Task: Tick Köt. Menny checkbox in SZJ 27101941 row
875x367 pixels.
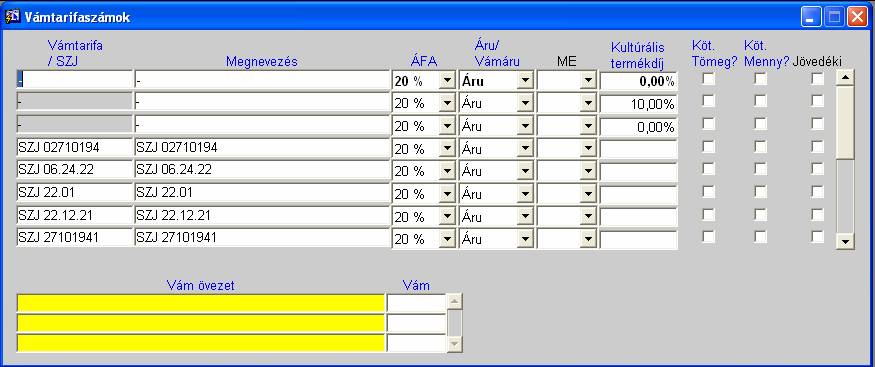Action: 761,237
